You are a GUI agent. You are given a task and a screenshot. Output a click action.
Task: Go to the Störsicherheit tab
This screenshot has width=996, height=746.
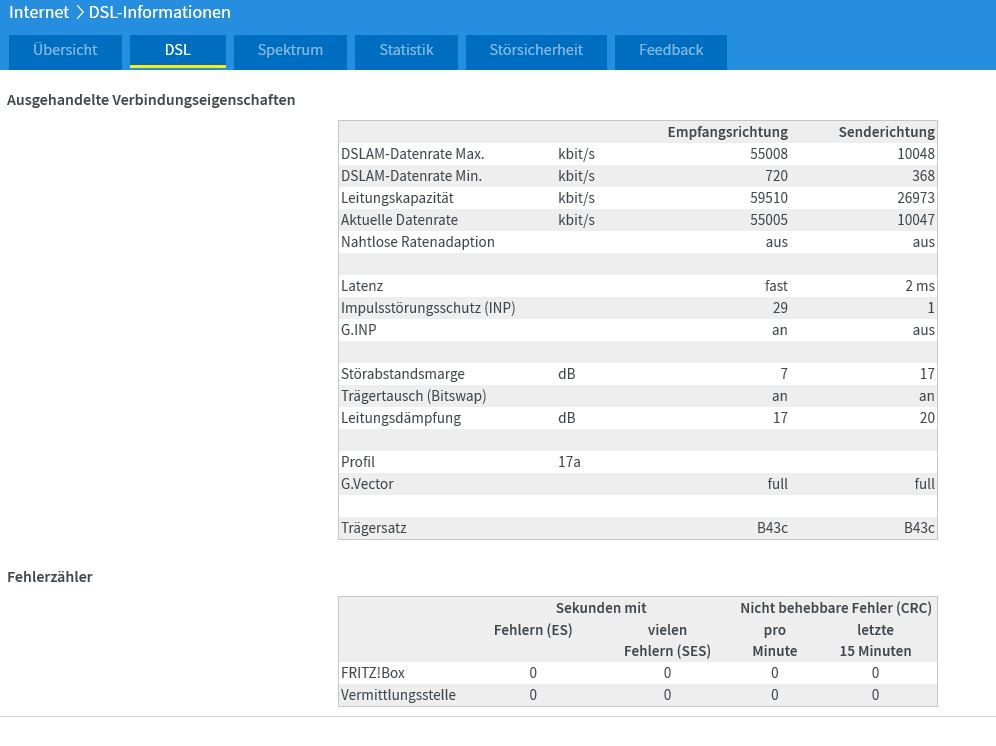tap(536, 51)
